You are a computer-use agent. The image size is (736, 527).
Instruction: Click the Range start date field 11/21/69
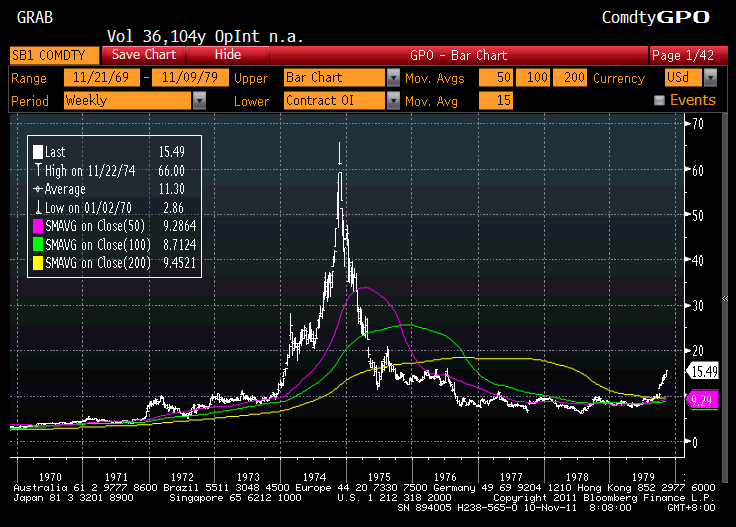[99, 78]
